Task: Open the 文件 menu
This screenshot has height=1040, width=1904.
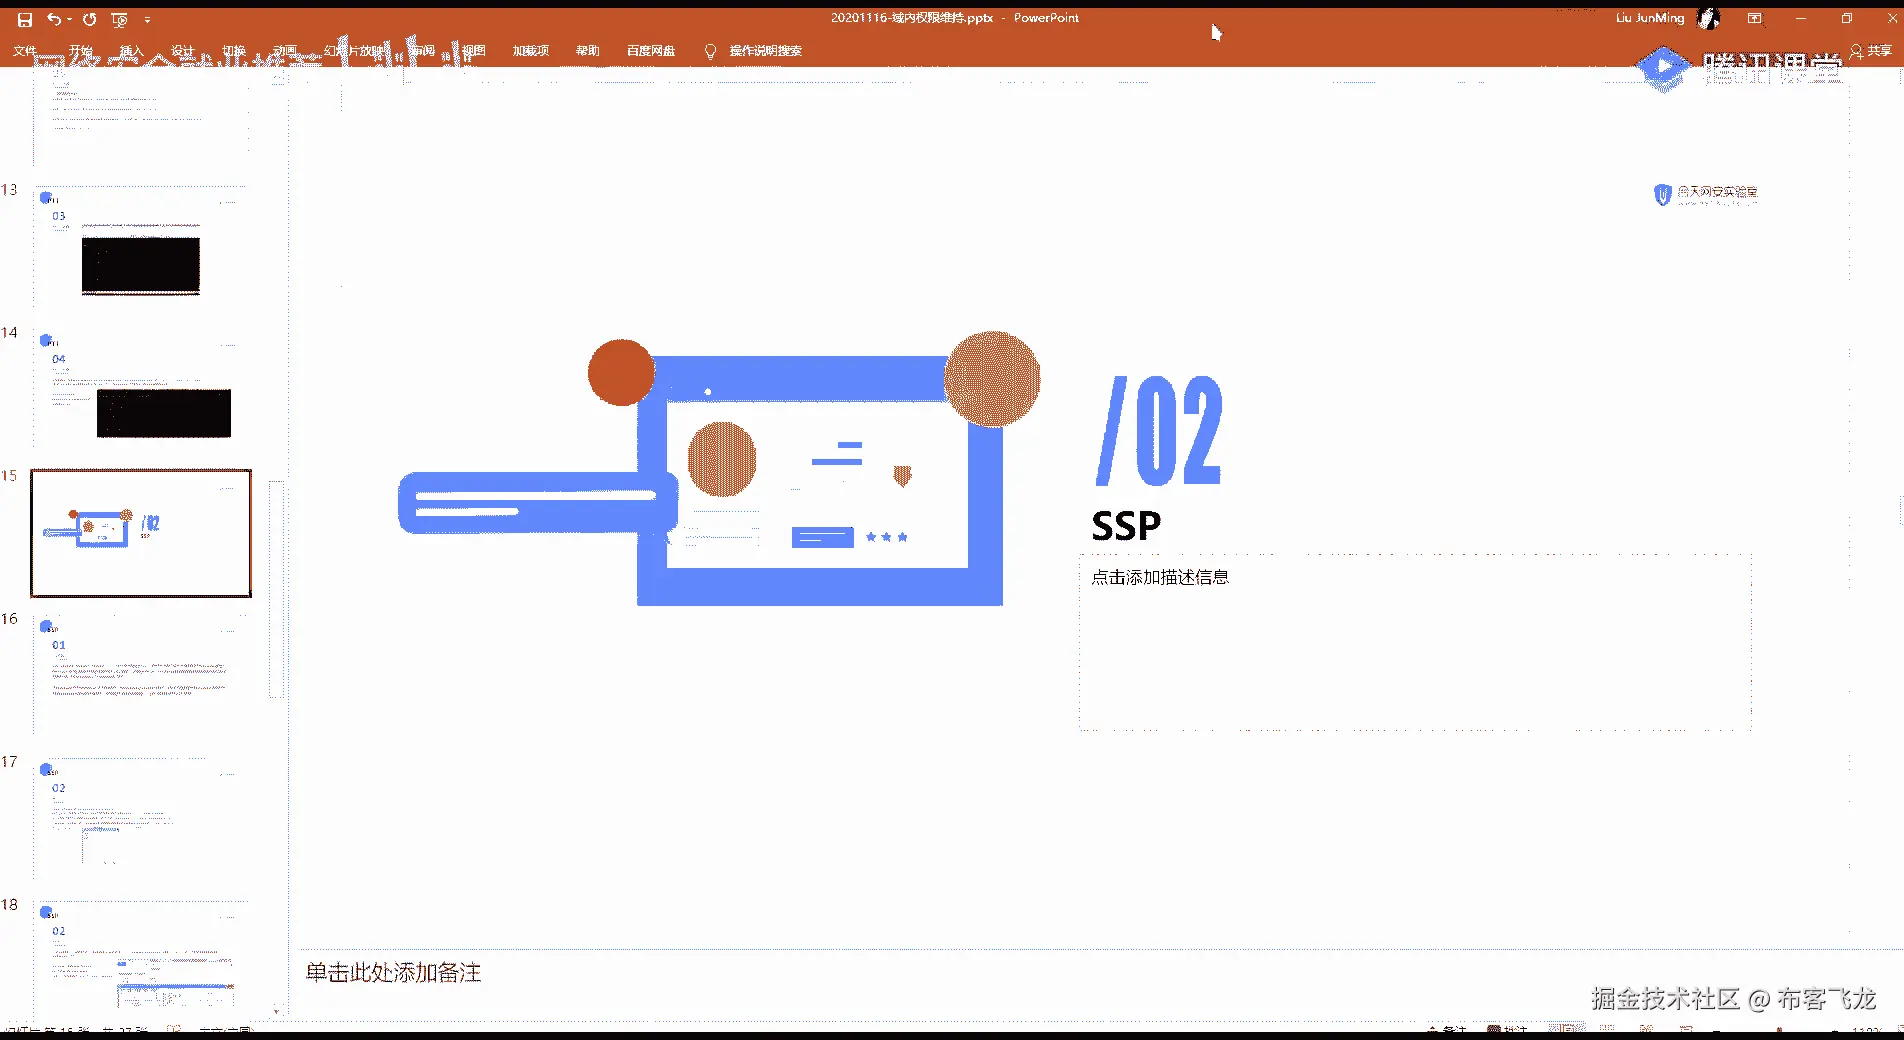Action: tap(25, 50)
